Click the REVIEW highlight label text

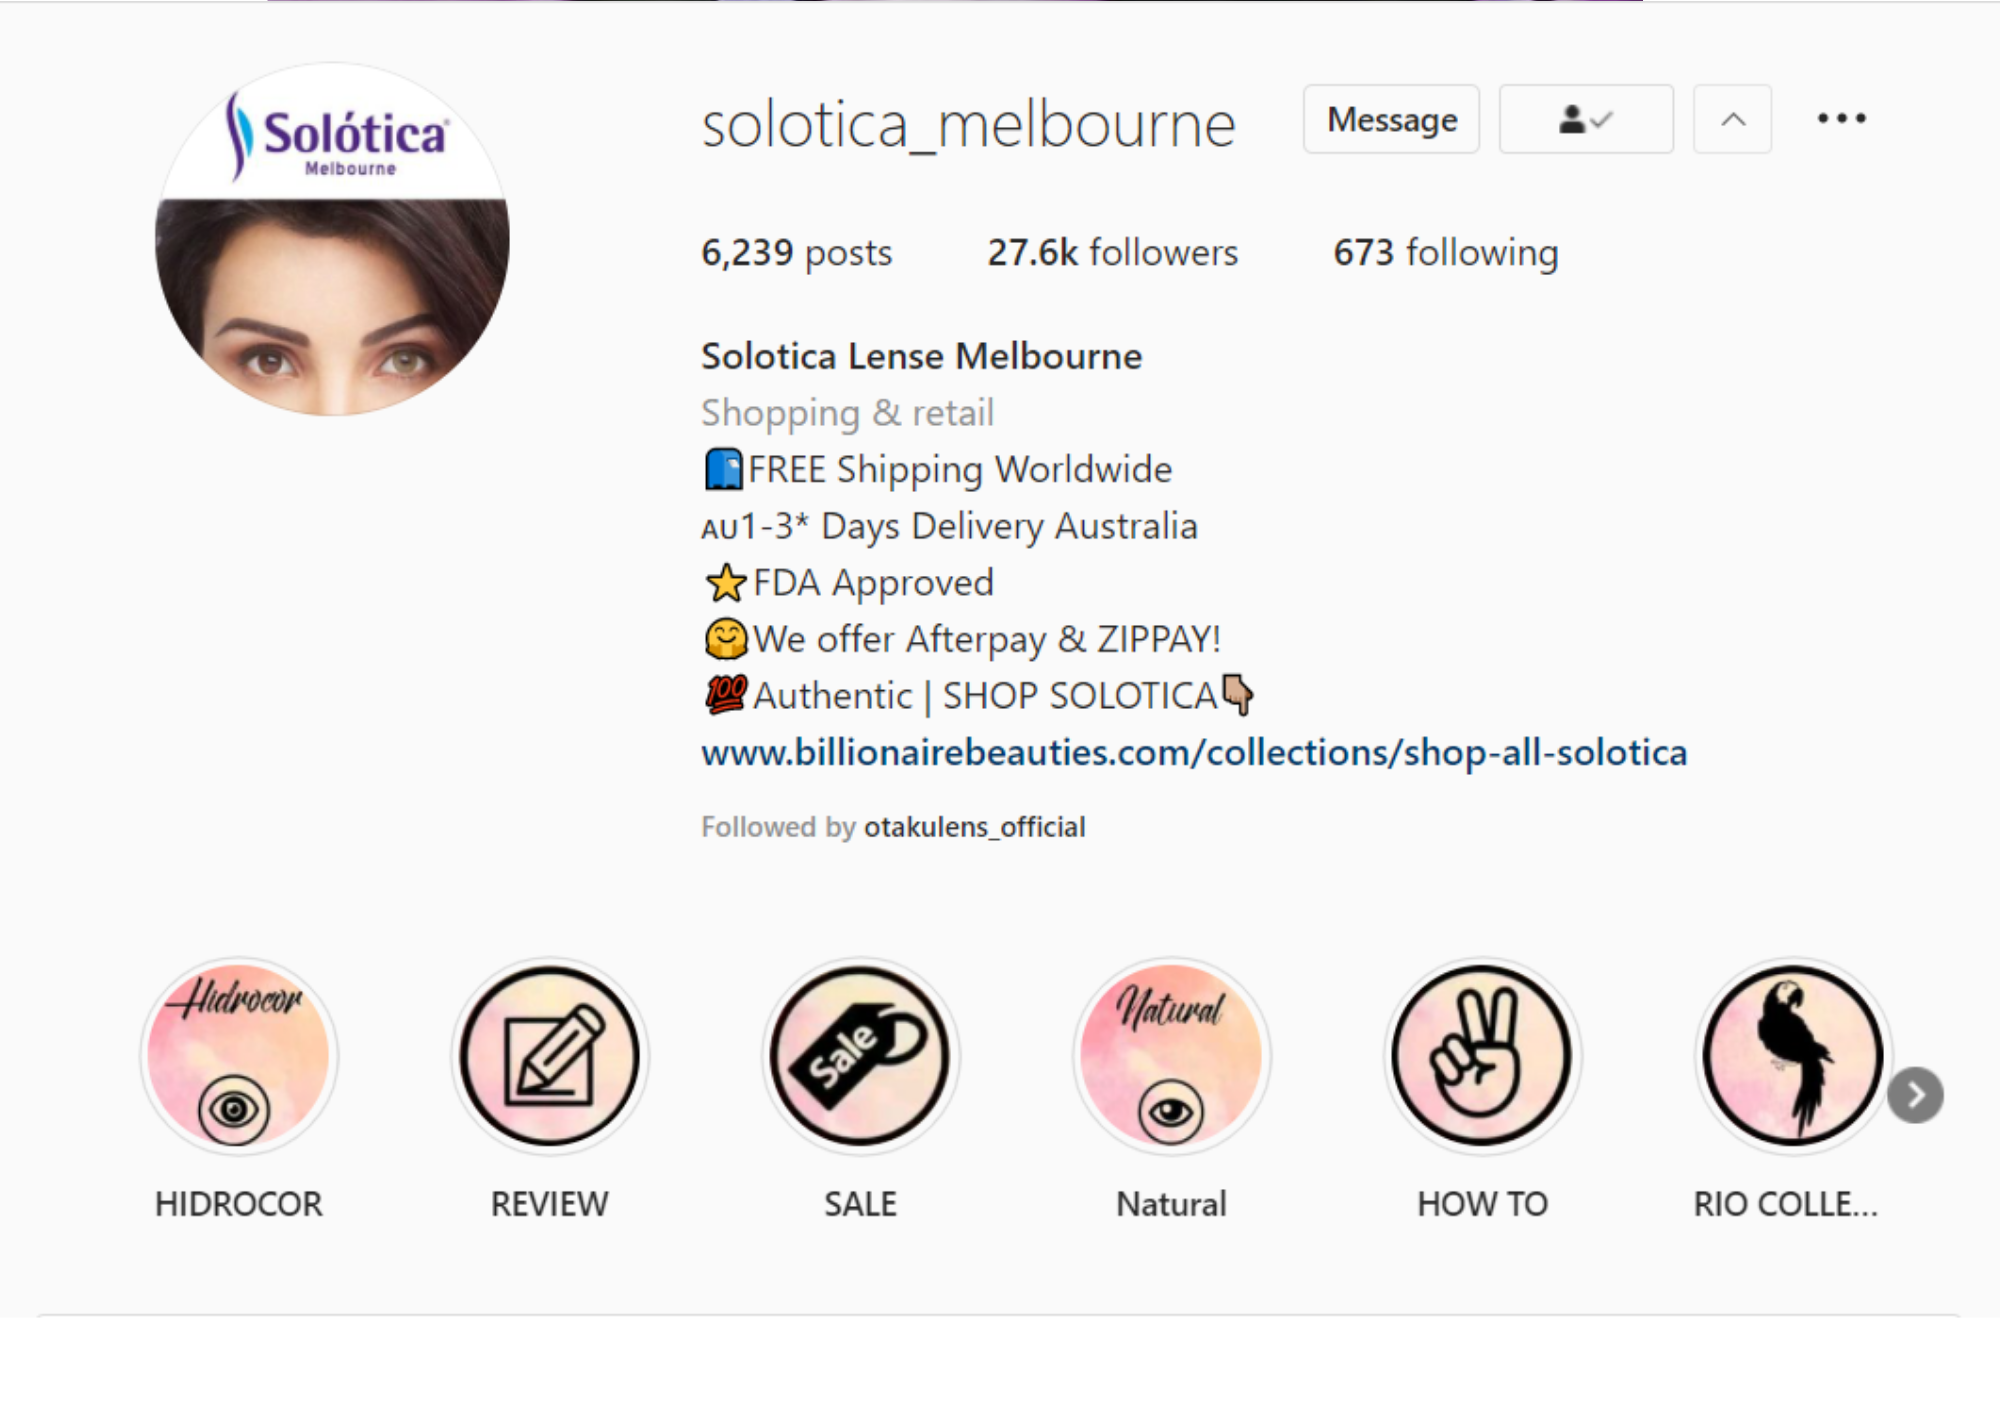click(549, 1204)
